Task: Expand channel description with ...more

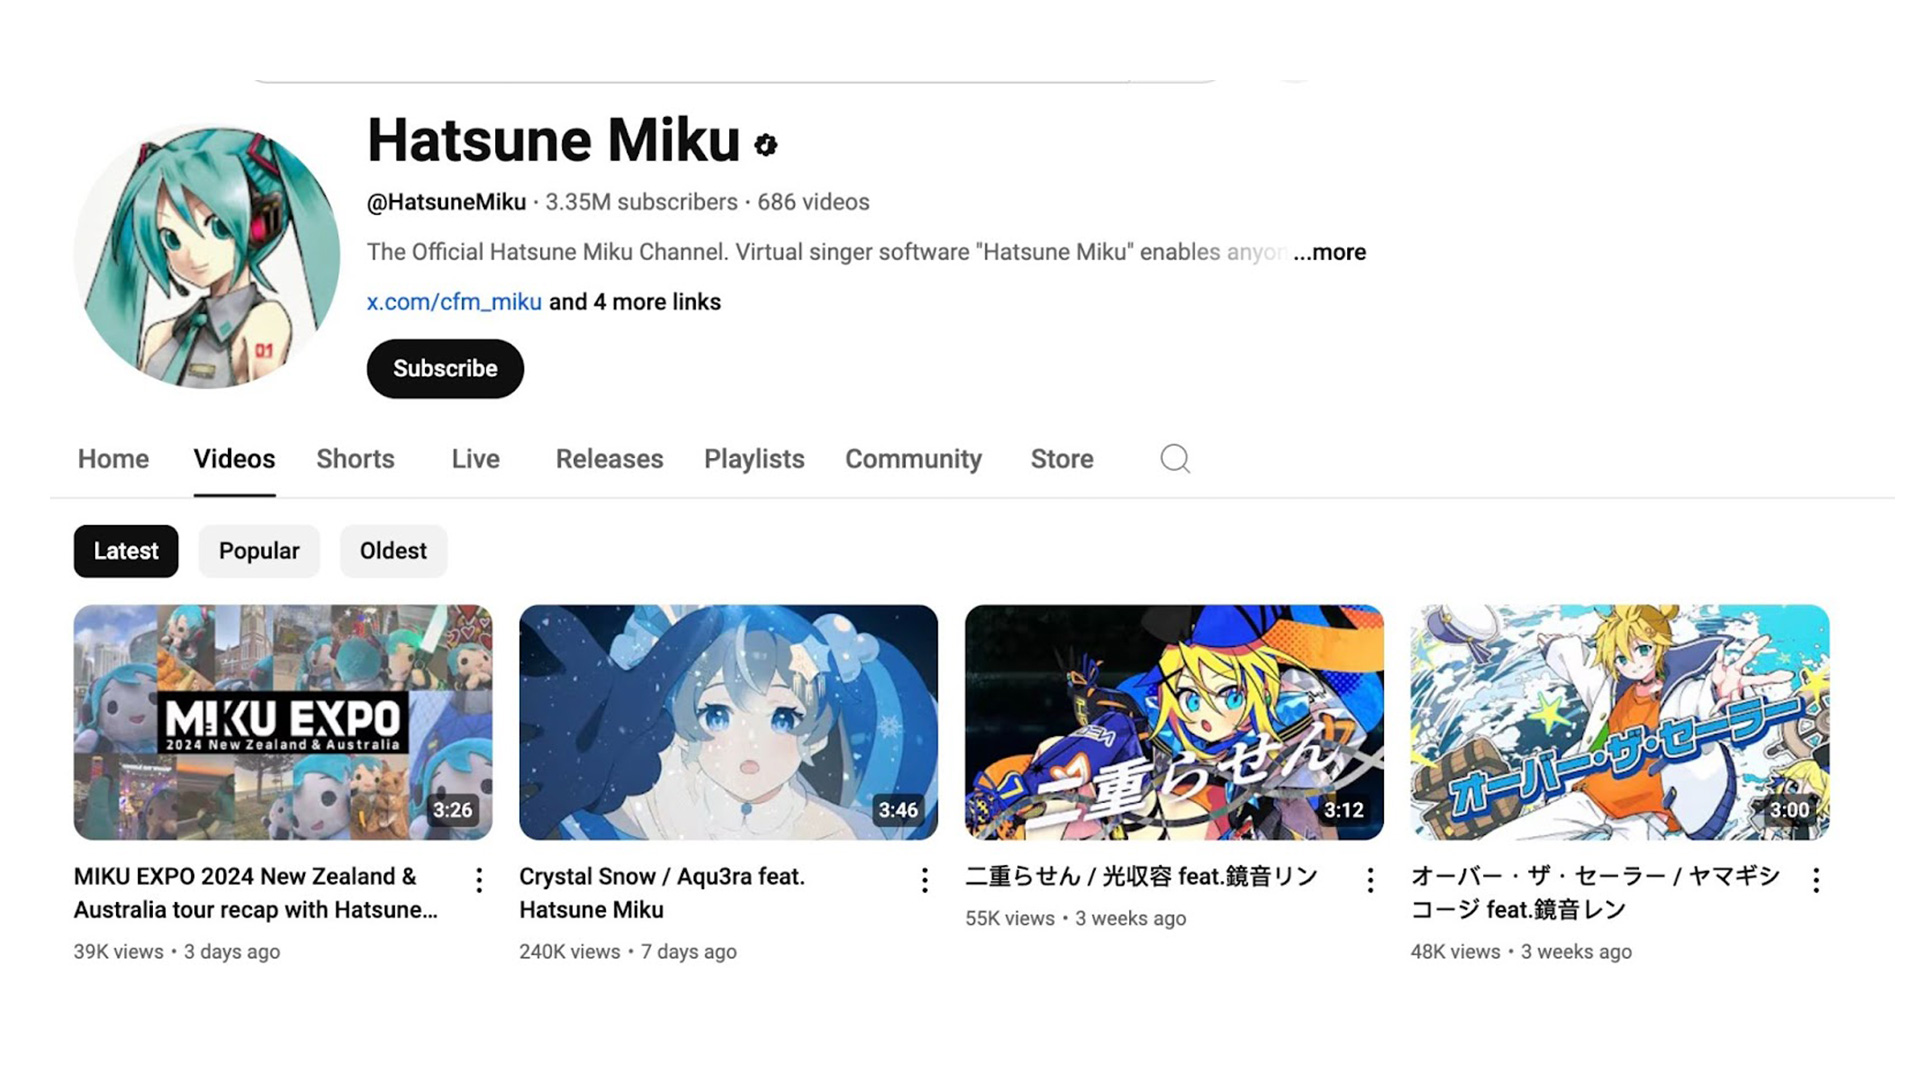Action: pos(1329,252)
